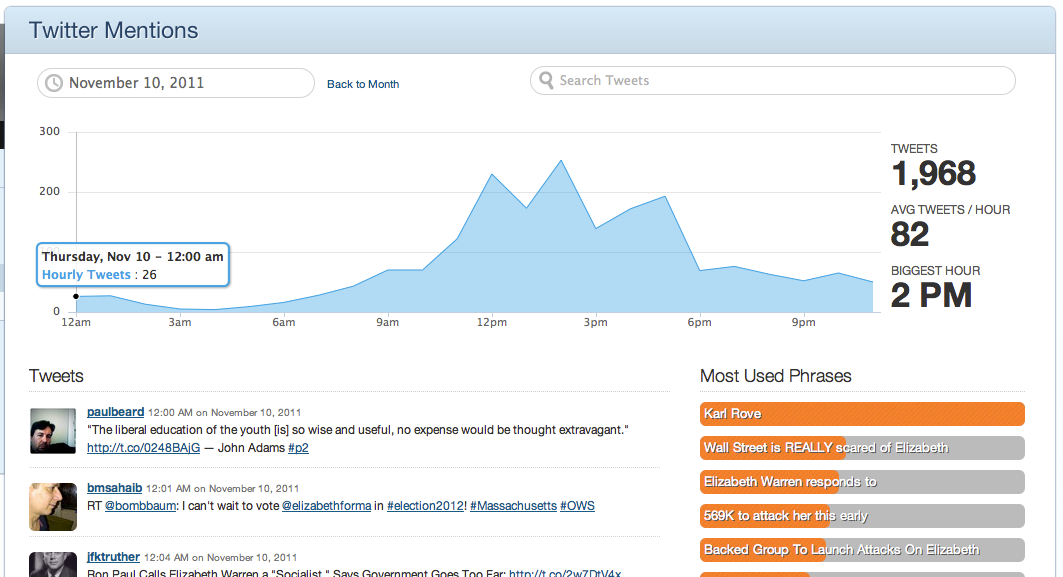Viewport: 1063px width, 577px height.
Task: Click the 9am label on chart axis
Action: point(388,322)
